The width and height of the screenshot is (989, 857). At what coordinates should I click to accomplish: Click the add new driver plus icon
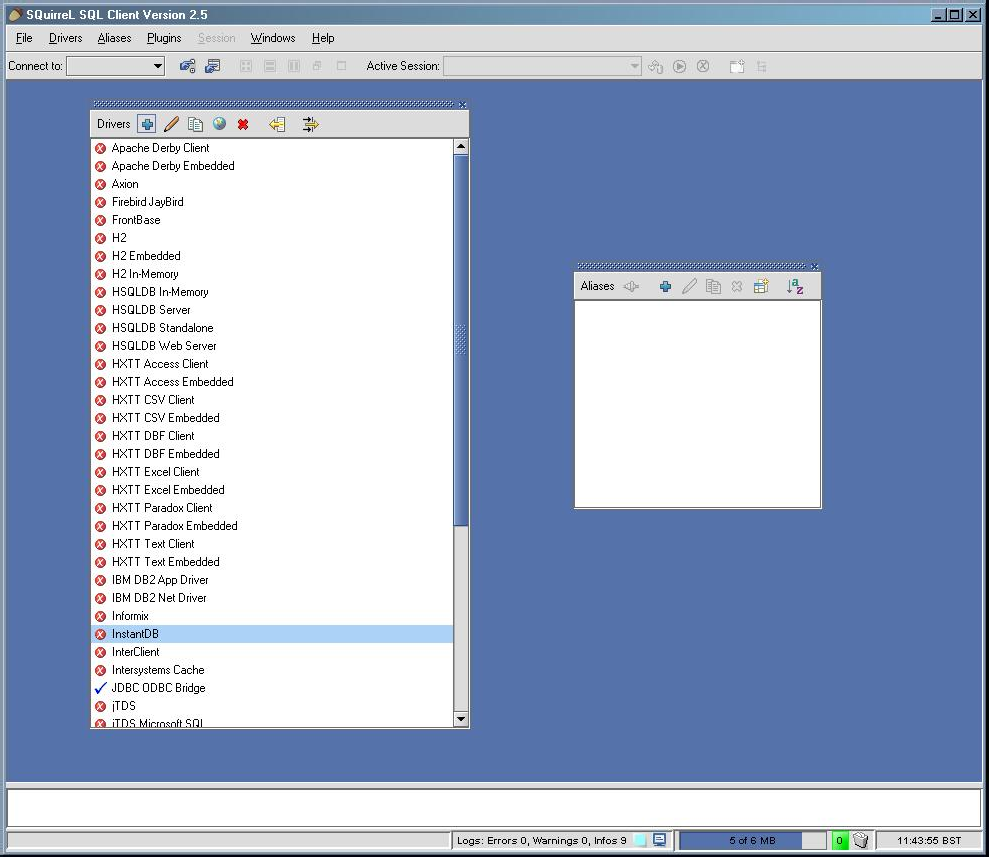click(x=147, y=124)
